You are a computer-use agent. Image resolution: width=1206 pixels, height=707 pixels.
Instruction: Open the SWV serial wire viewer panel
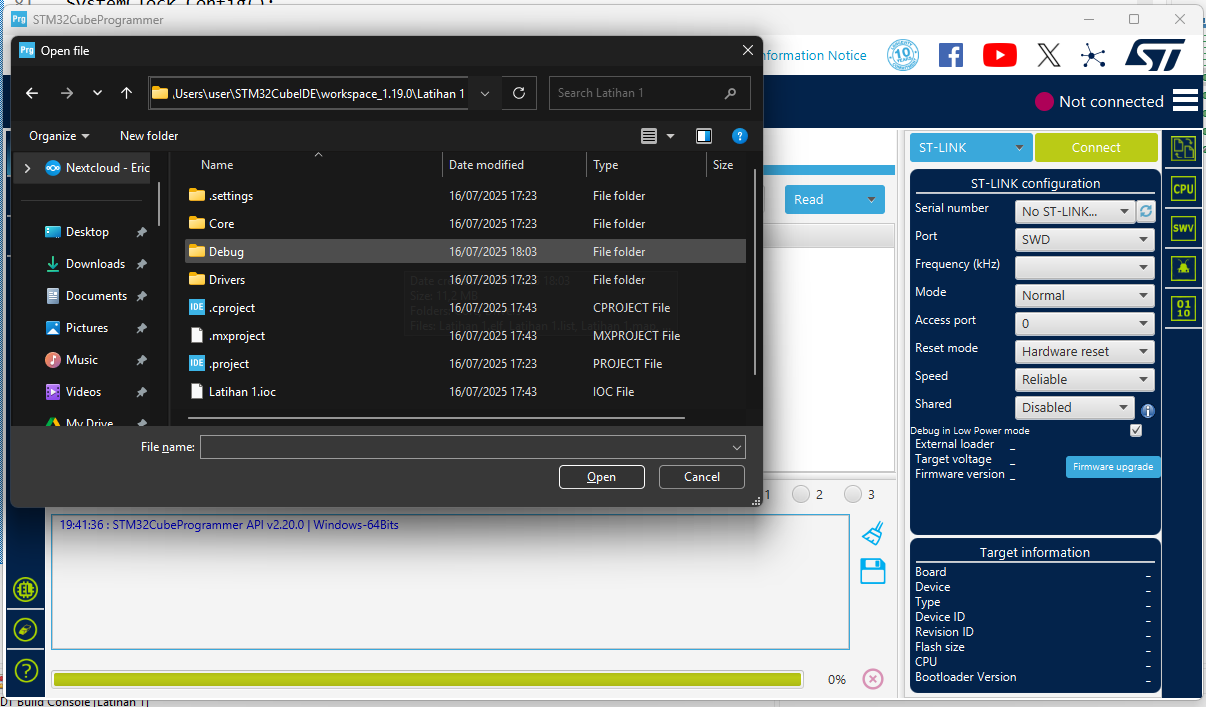point(1183,228)
